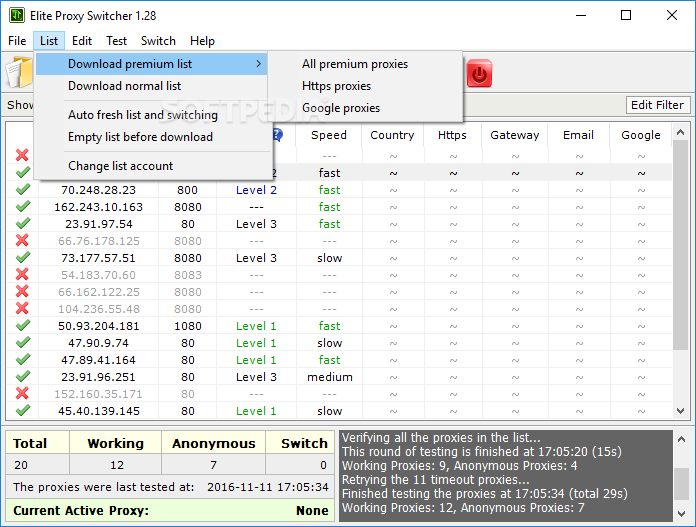The width and height of the screenshot is (696, 527).
Task: Click Level 2 cell for 70.248.28.23
Action: 256,190
